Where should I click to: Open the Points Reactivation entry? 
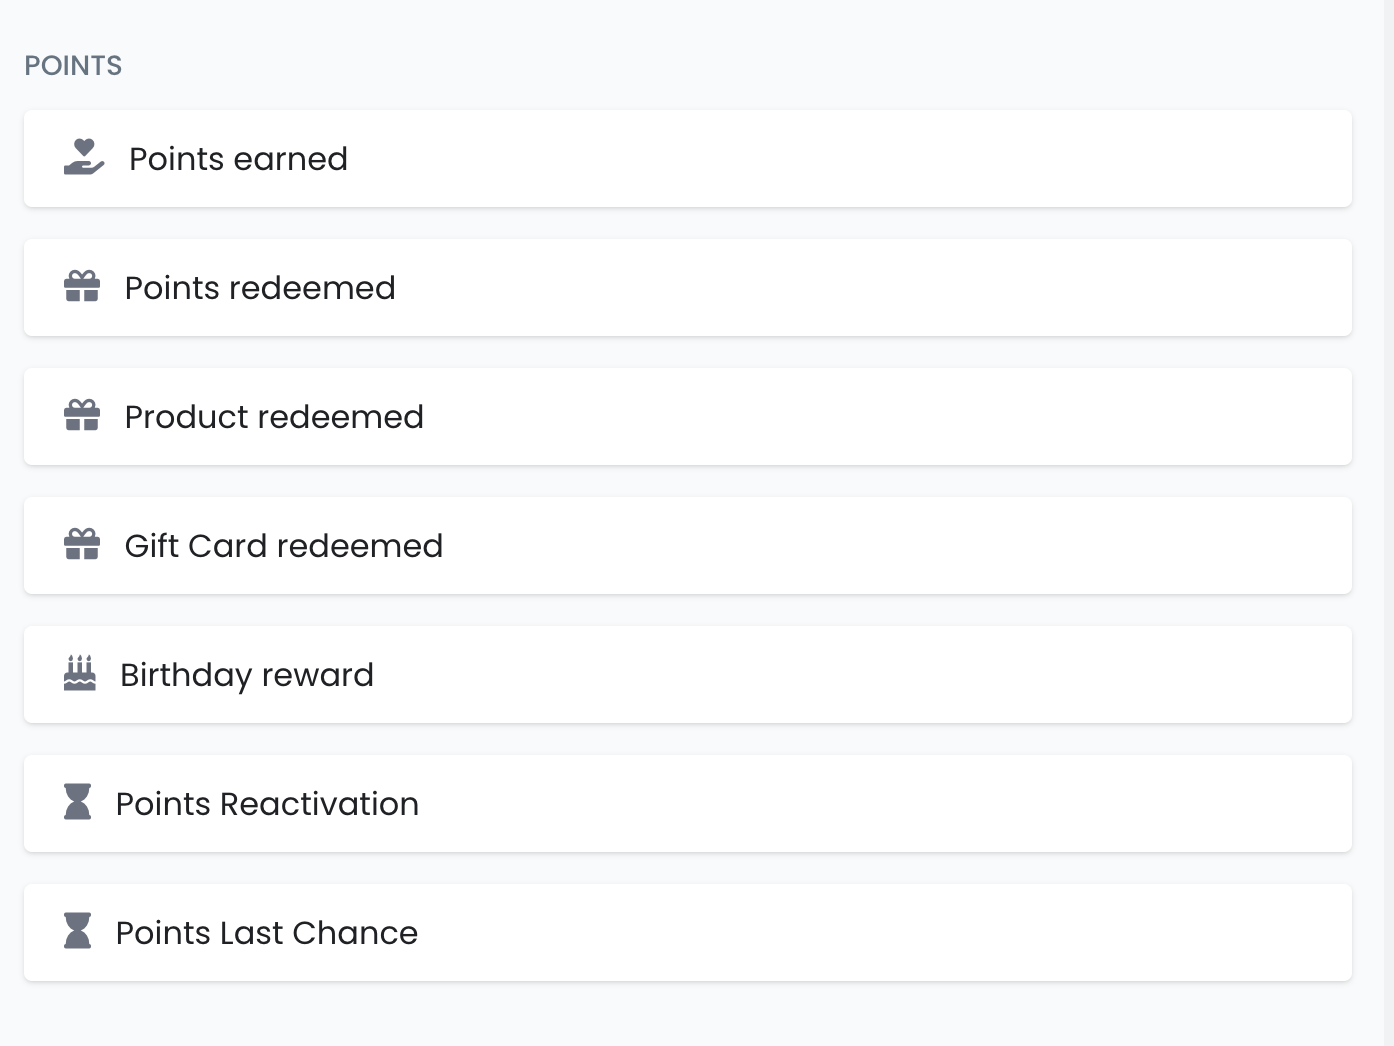[x=267, y=804]
